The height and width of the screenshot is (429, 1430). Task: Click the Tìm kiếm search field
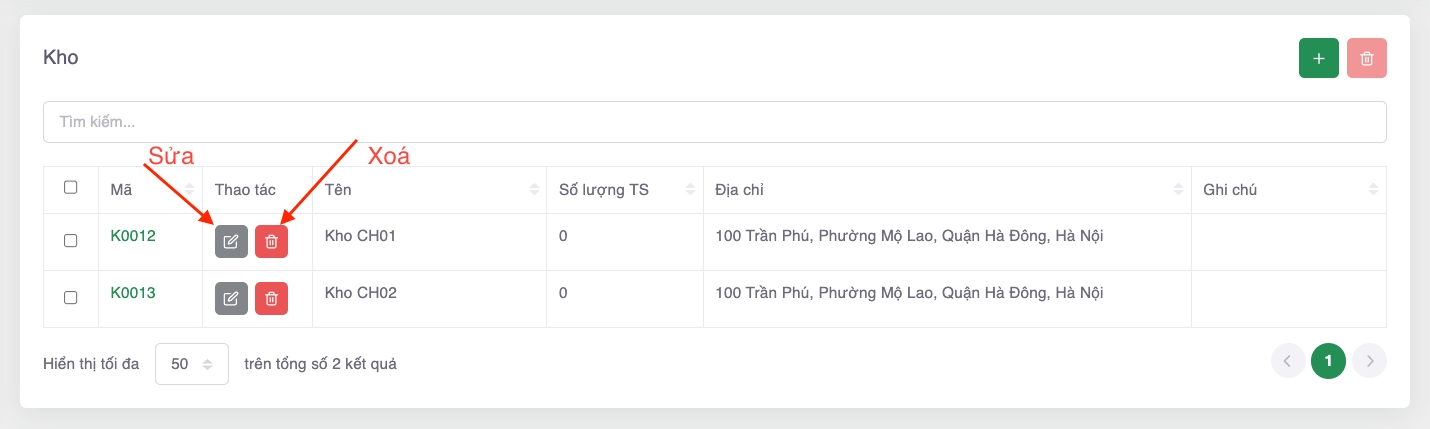[x=714, y=122]
